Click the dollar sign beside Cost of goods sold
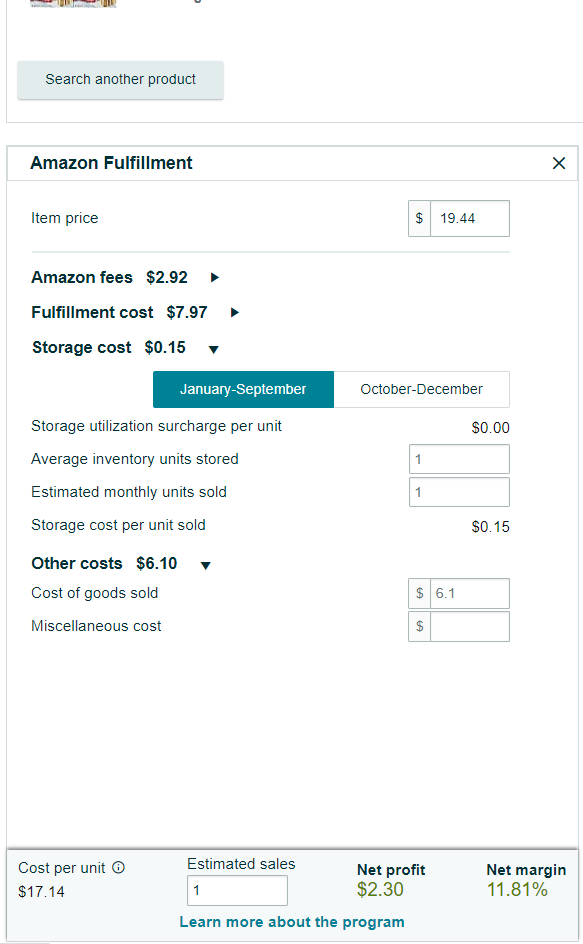The height and width of the screenshot is (944, 583). (x=419, y=594)
